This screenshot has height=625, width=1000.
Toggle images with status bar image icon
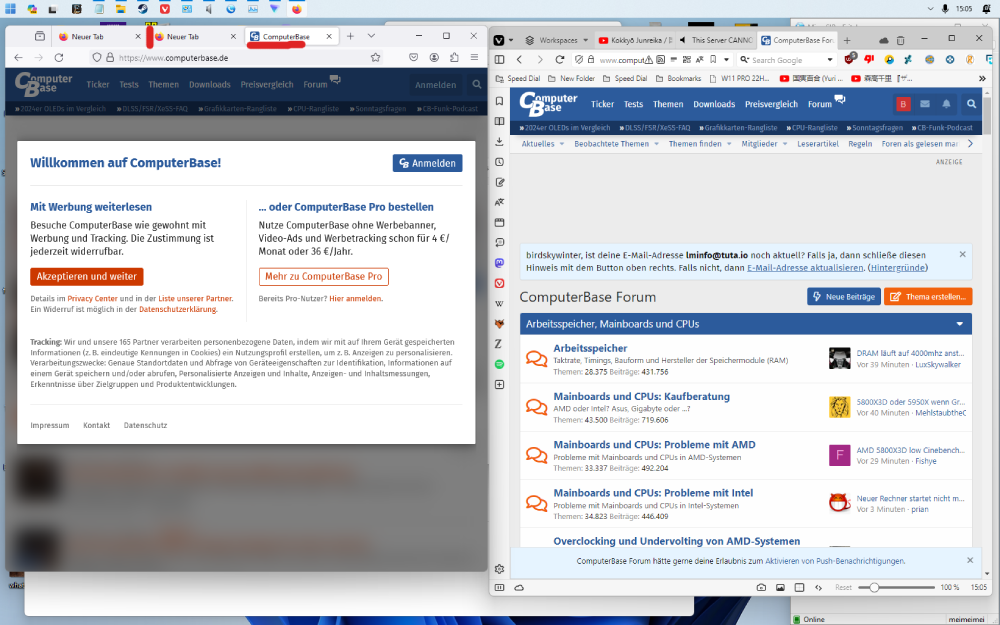[x=780, y=587]
